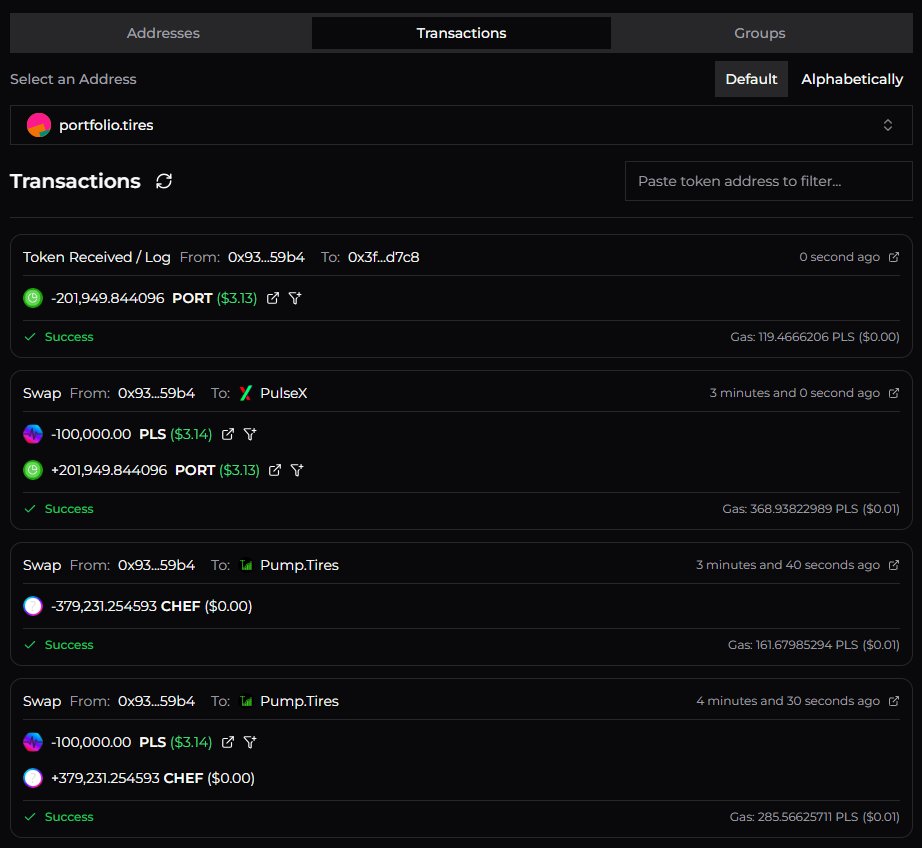Open PLS token link in Pump.Tires swap
The image size is (922, 848).
(228, 742)
